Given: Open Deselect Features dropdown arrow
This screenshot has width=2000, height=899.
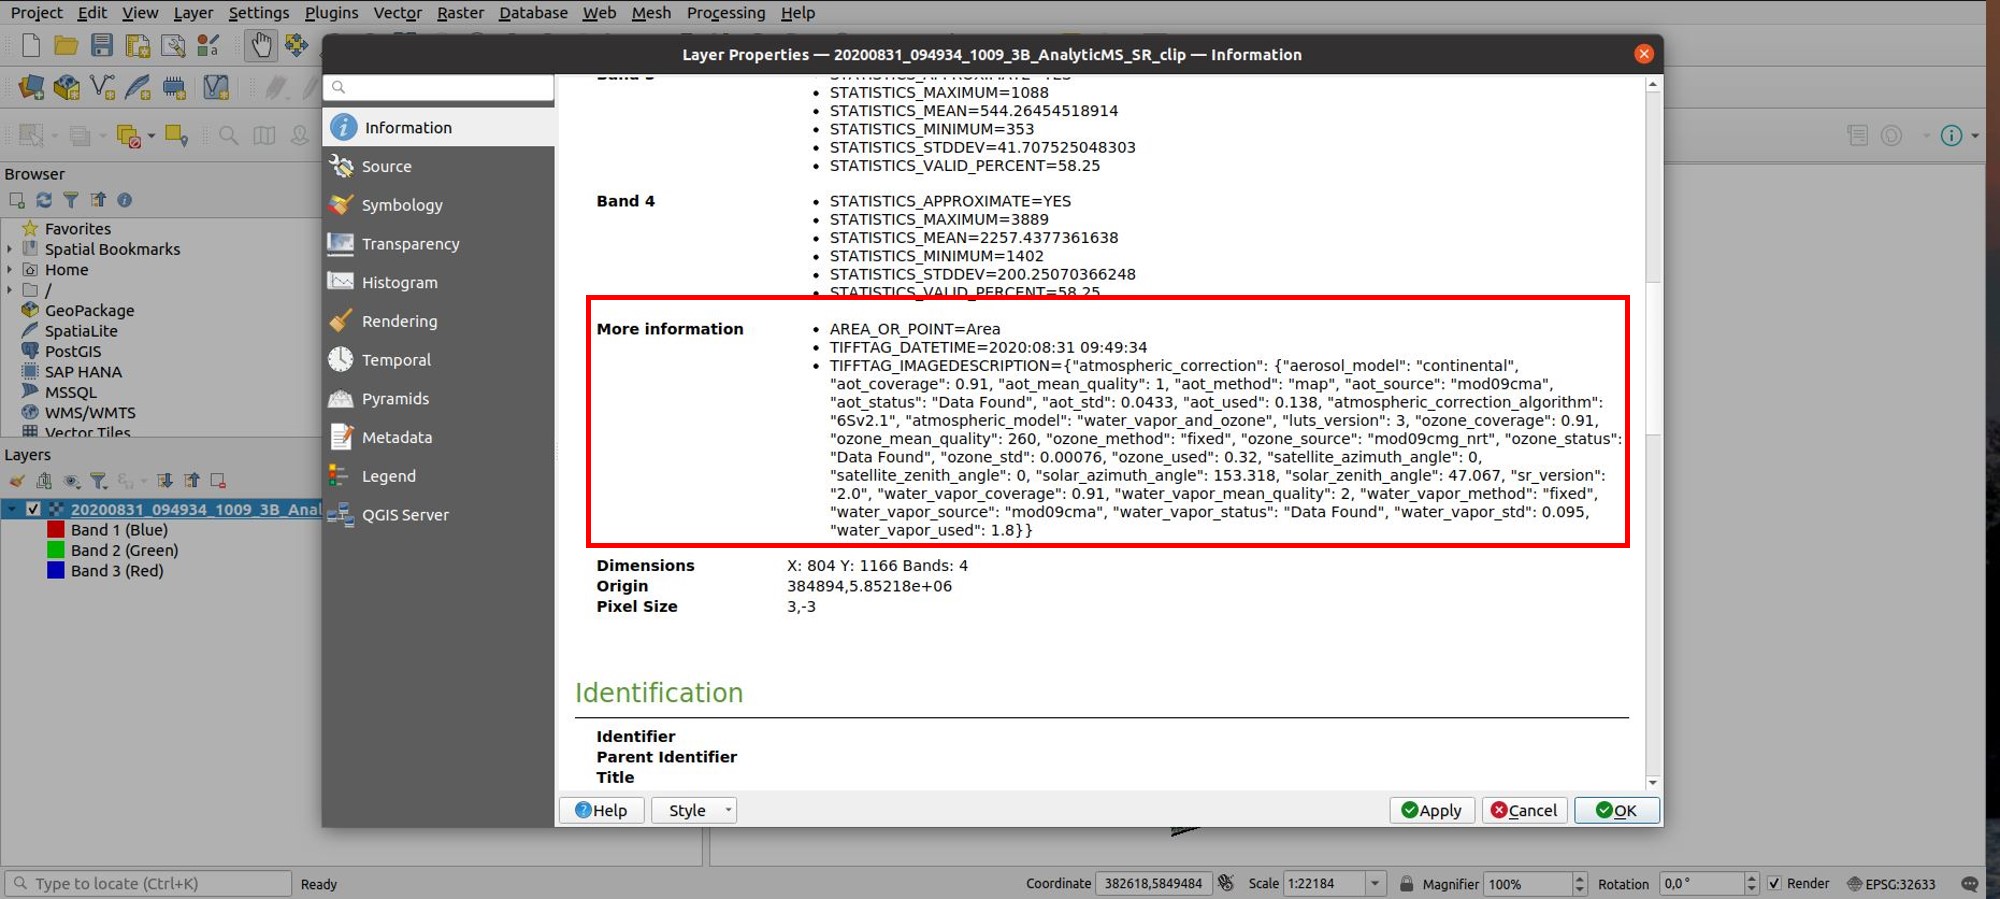Looking at the screenshot, I should point(151,136).
